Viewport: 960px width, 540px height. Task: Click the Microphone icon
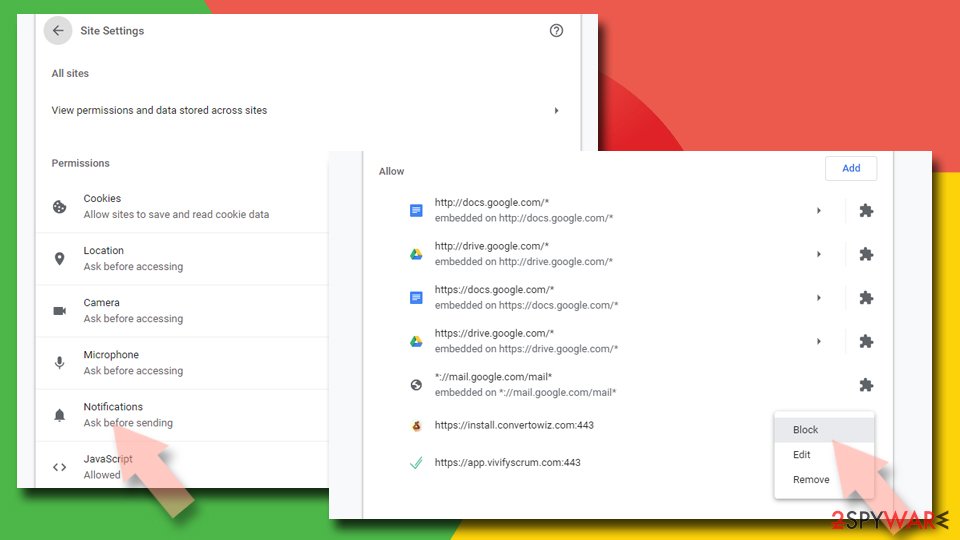pos(59,363)
